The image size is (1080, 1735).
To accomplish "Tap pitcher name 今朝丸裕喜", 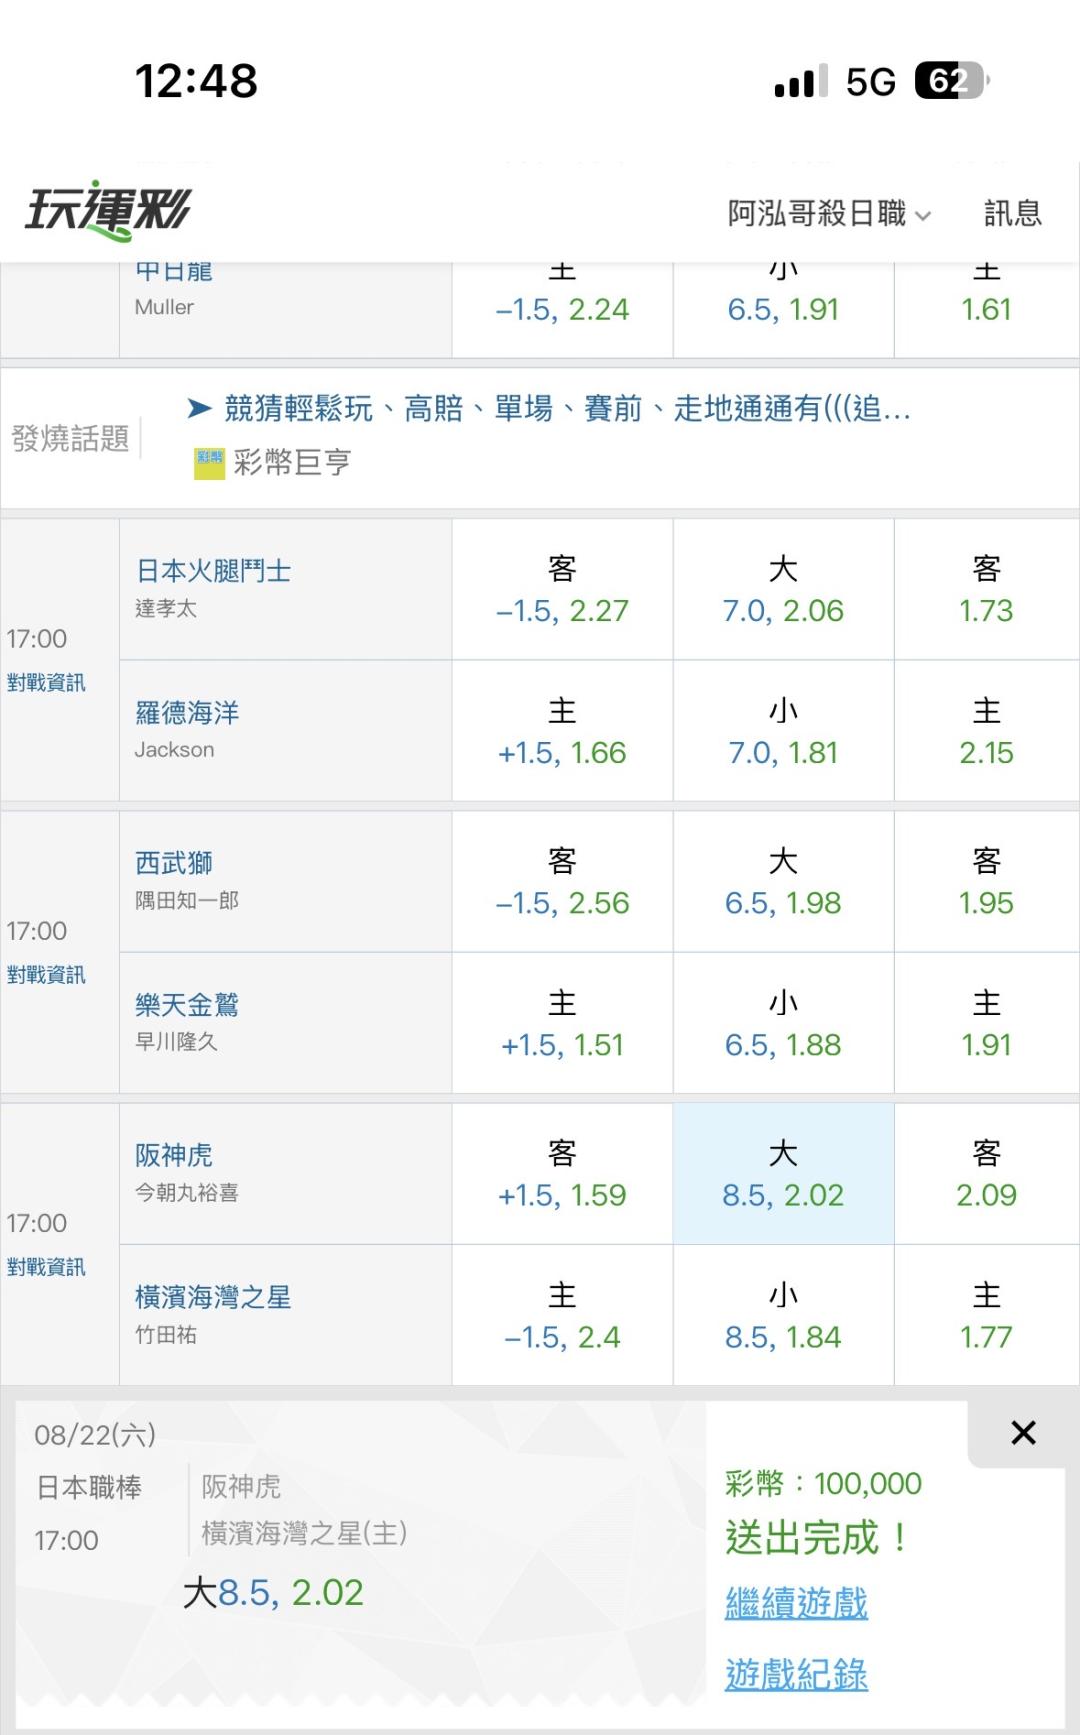I will 187,1192.
